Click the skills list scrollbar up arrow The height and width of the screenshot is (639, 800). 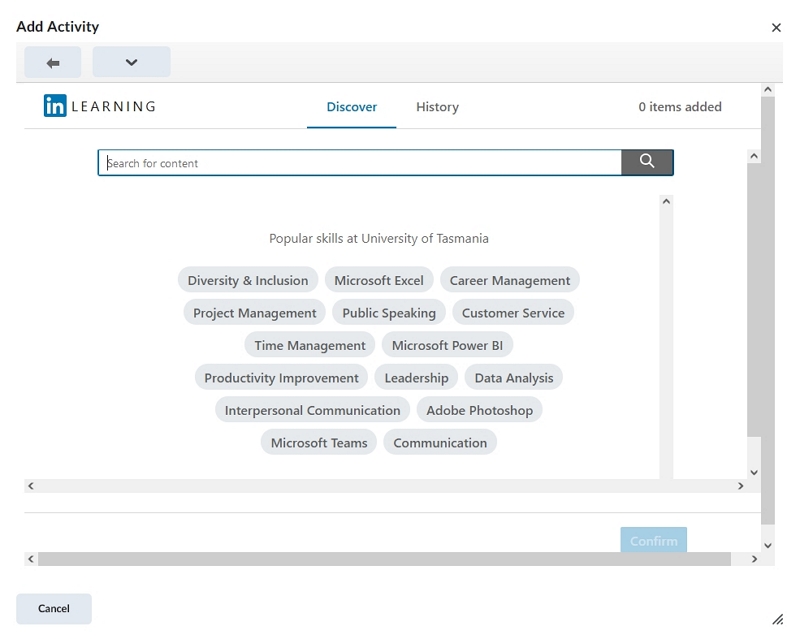point(666,202)
